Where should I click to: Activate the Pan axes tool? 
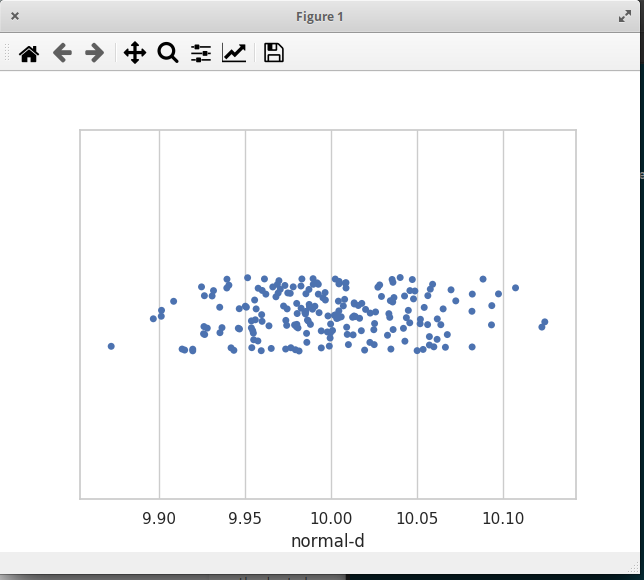click(x=135, y=53)
